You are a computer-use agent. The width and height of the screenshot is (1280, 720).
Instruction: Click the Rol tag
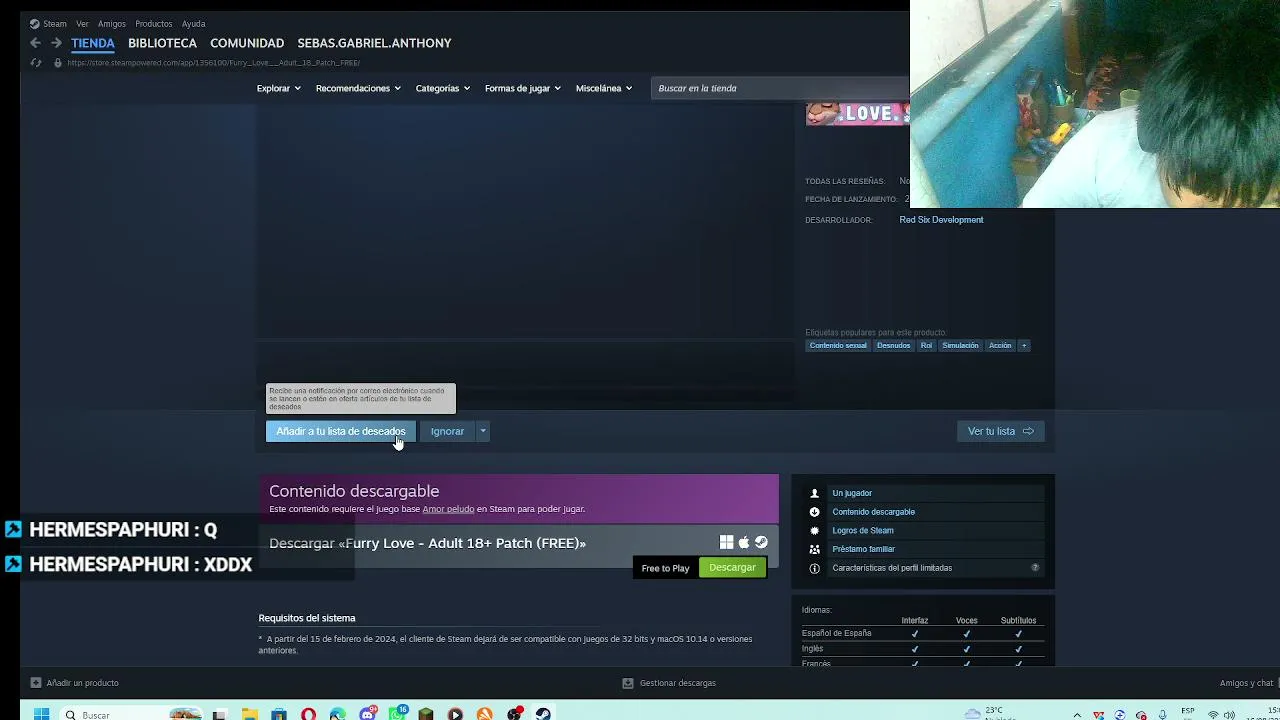(926, 346)
